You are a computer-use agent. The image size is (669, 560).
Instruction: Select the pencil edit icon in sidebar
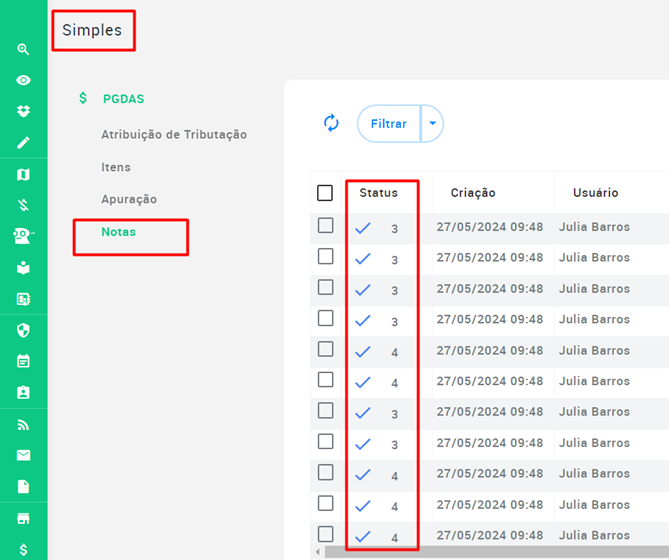(x=23, y=142)
